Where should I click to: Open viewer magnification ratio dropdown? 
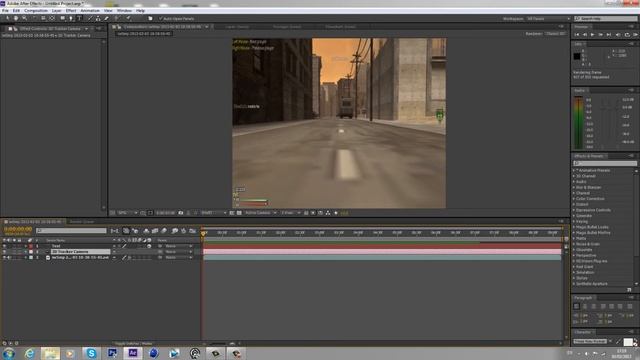coord(127,213)
